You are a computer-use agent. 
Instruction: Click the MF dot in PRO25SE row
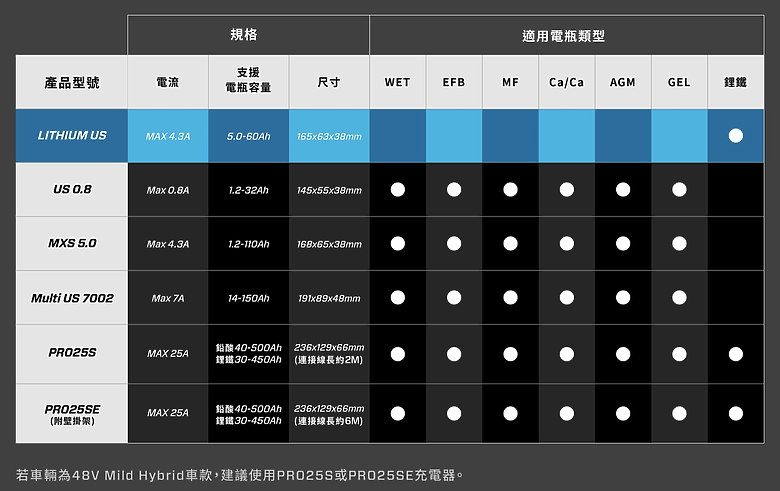tap(510, 413)
